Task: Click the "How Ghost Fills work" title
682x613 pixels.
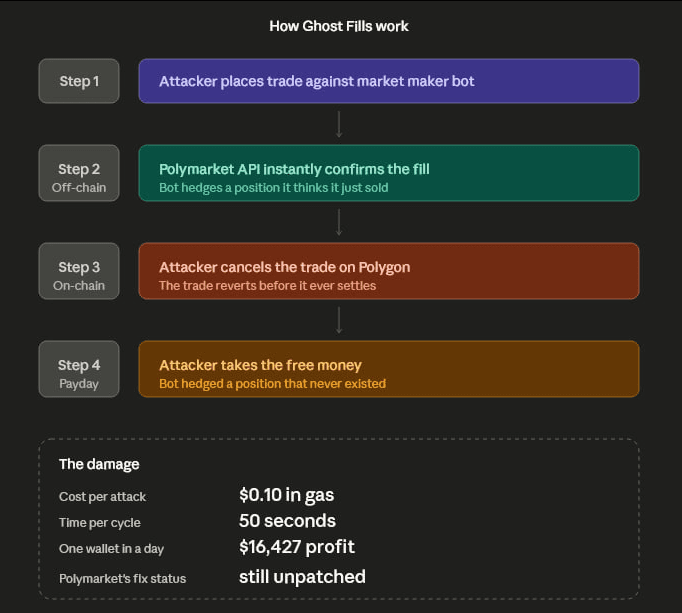Action: [339, 26]
